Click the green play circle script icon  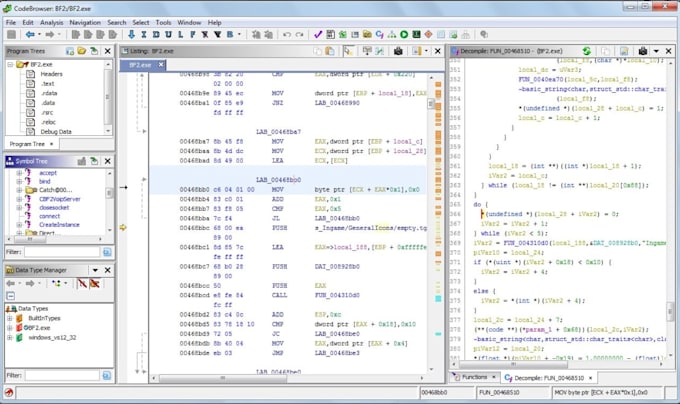404,35
